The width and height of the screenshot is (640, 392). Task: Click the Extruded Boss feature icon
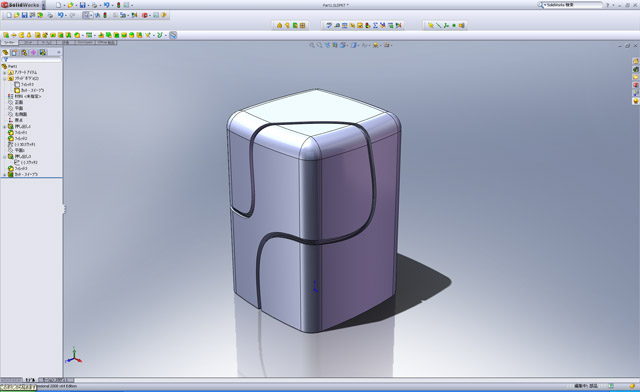click(x=6, y=35)
